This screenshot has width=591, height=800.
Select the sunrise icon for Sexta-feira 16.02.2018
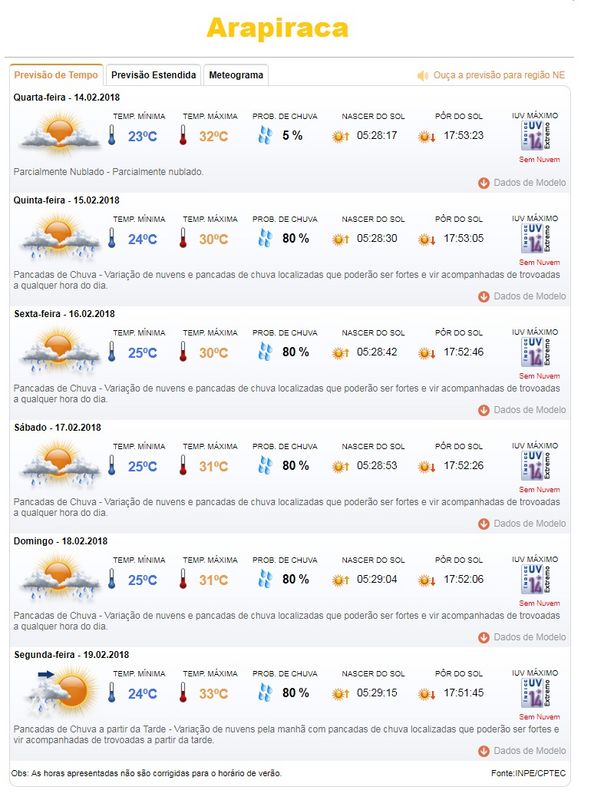click(340, 353)
